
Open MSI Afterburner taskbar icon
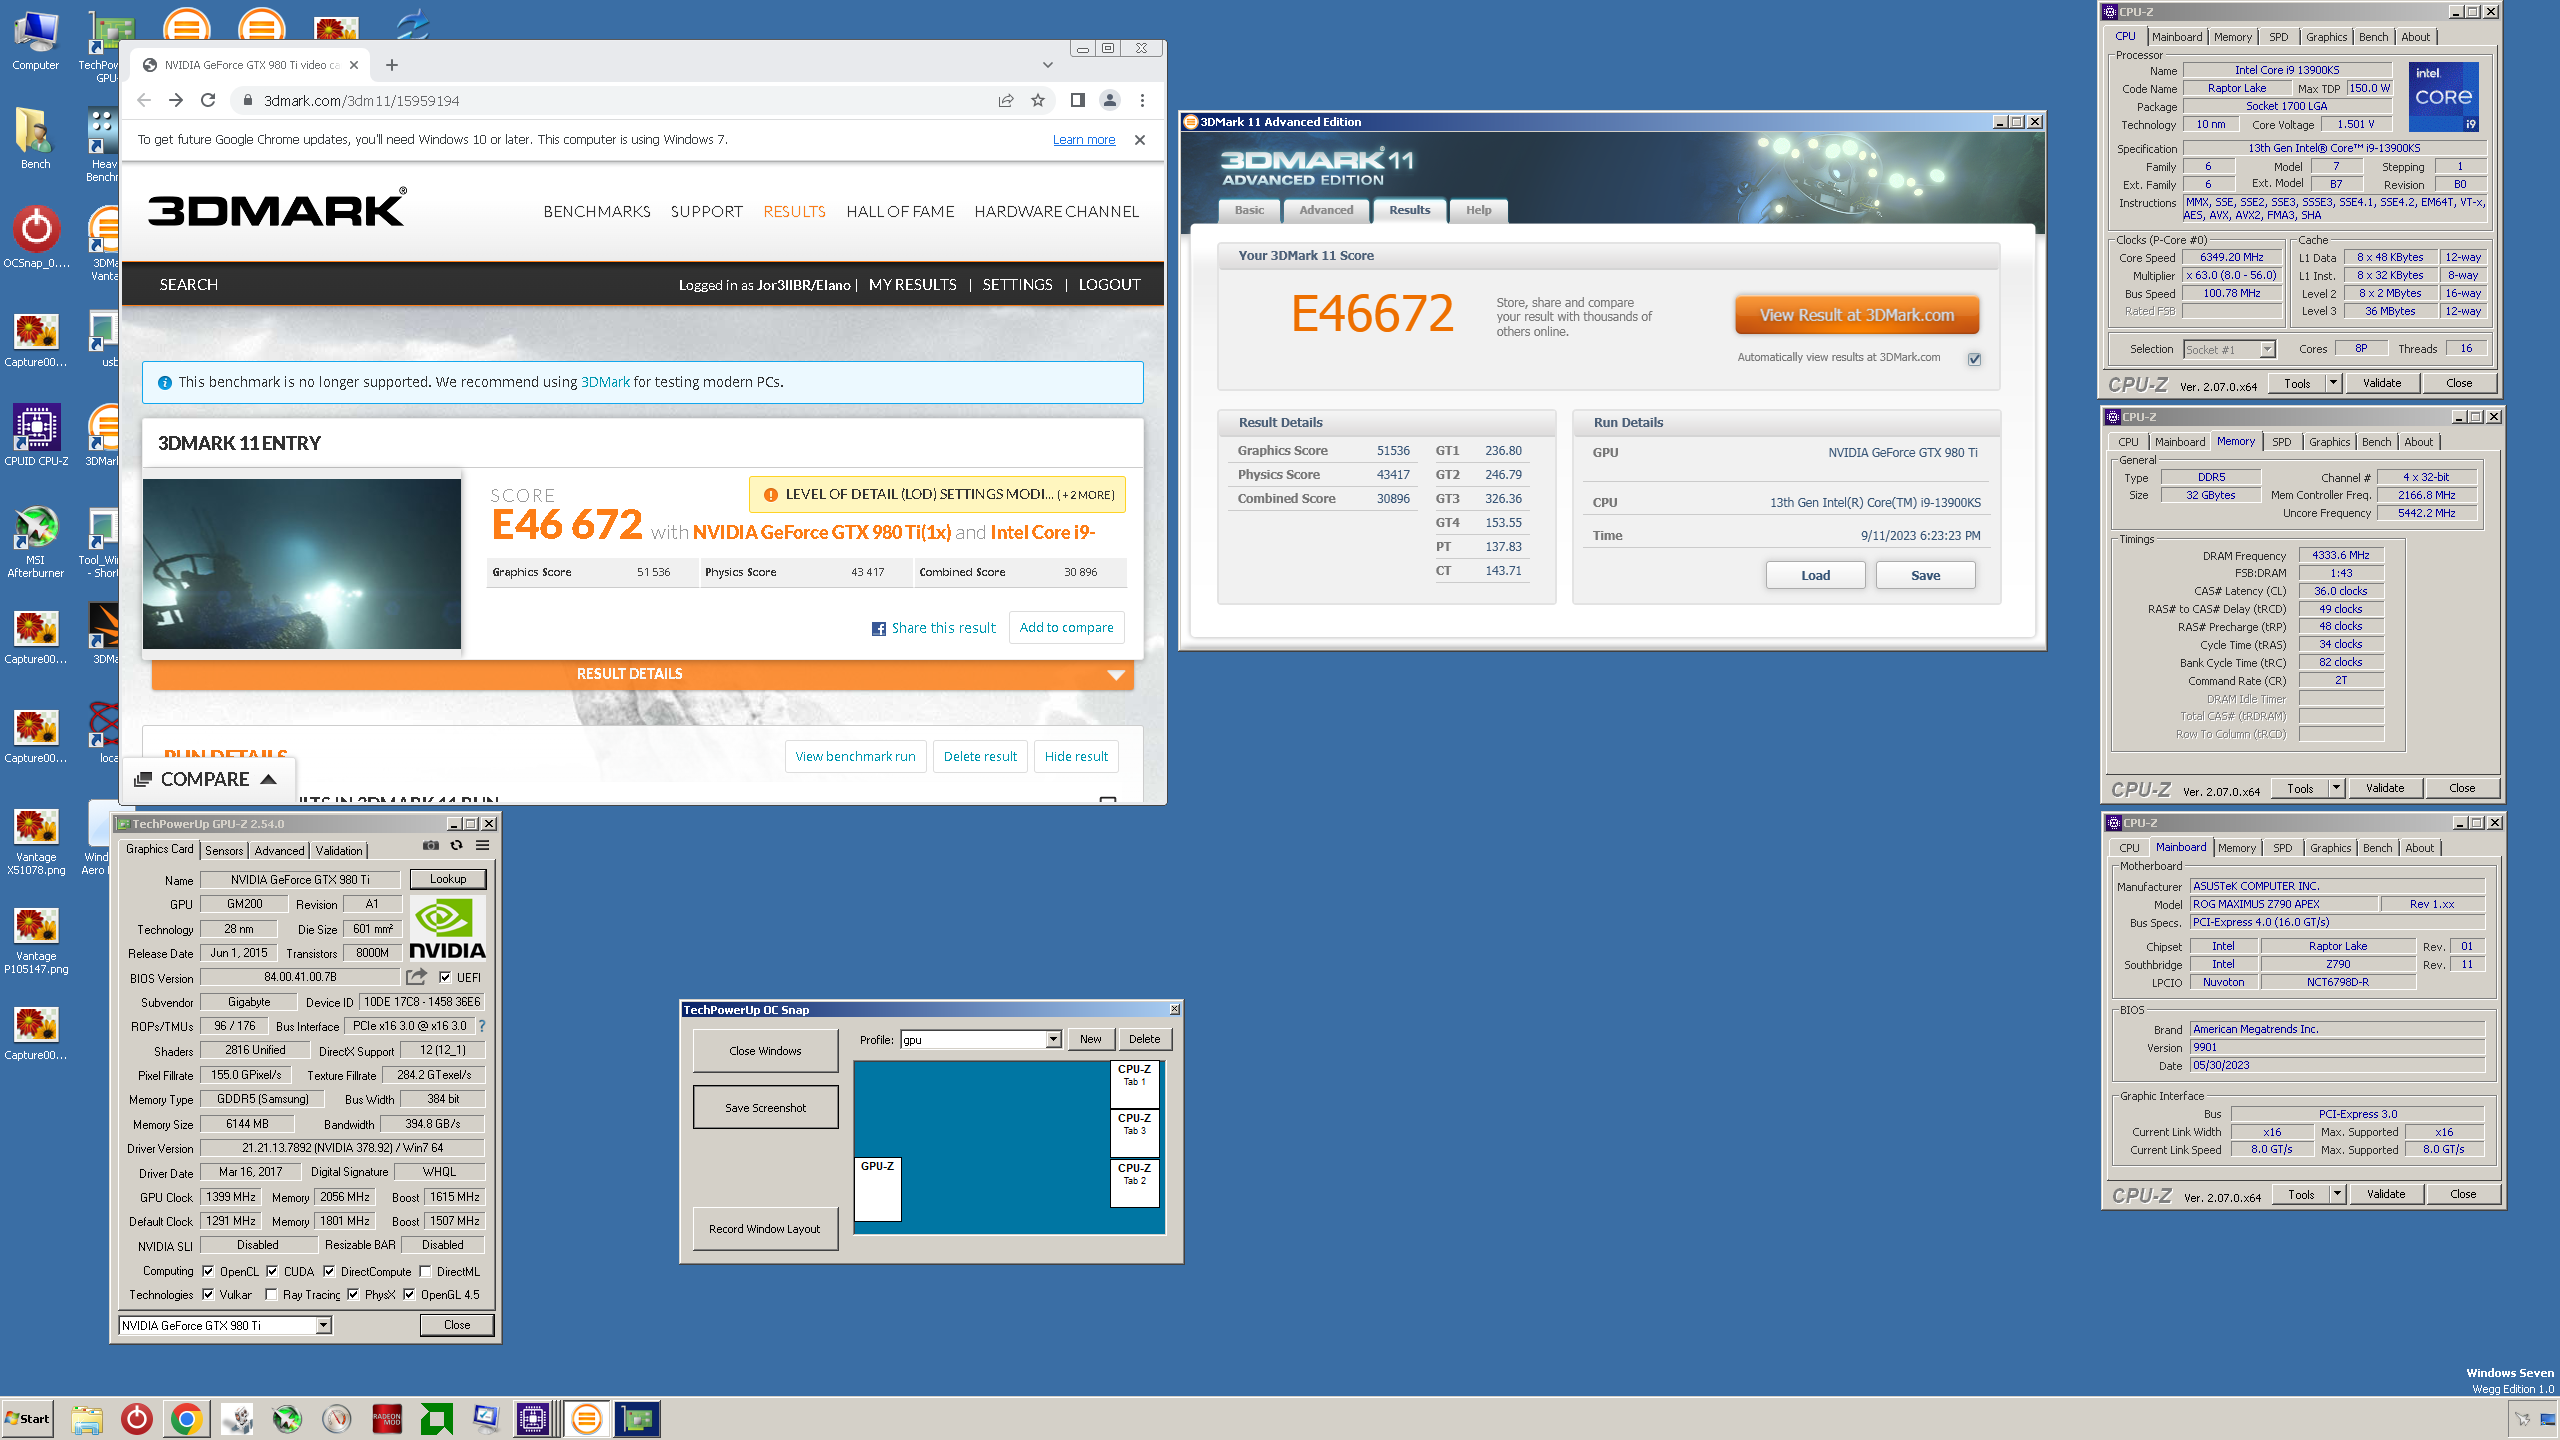point(287,1419)
